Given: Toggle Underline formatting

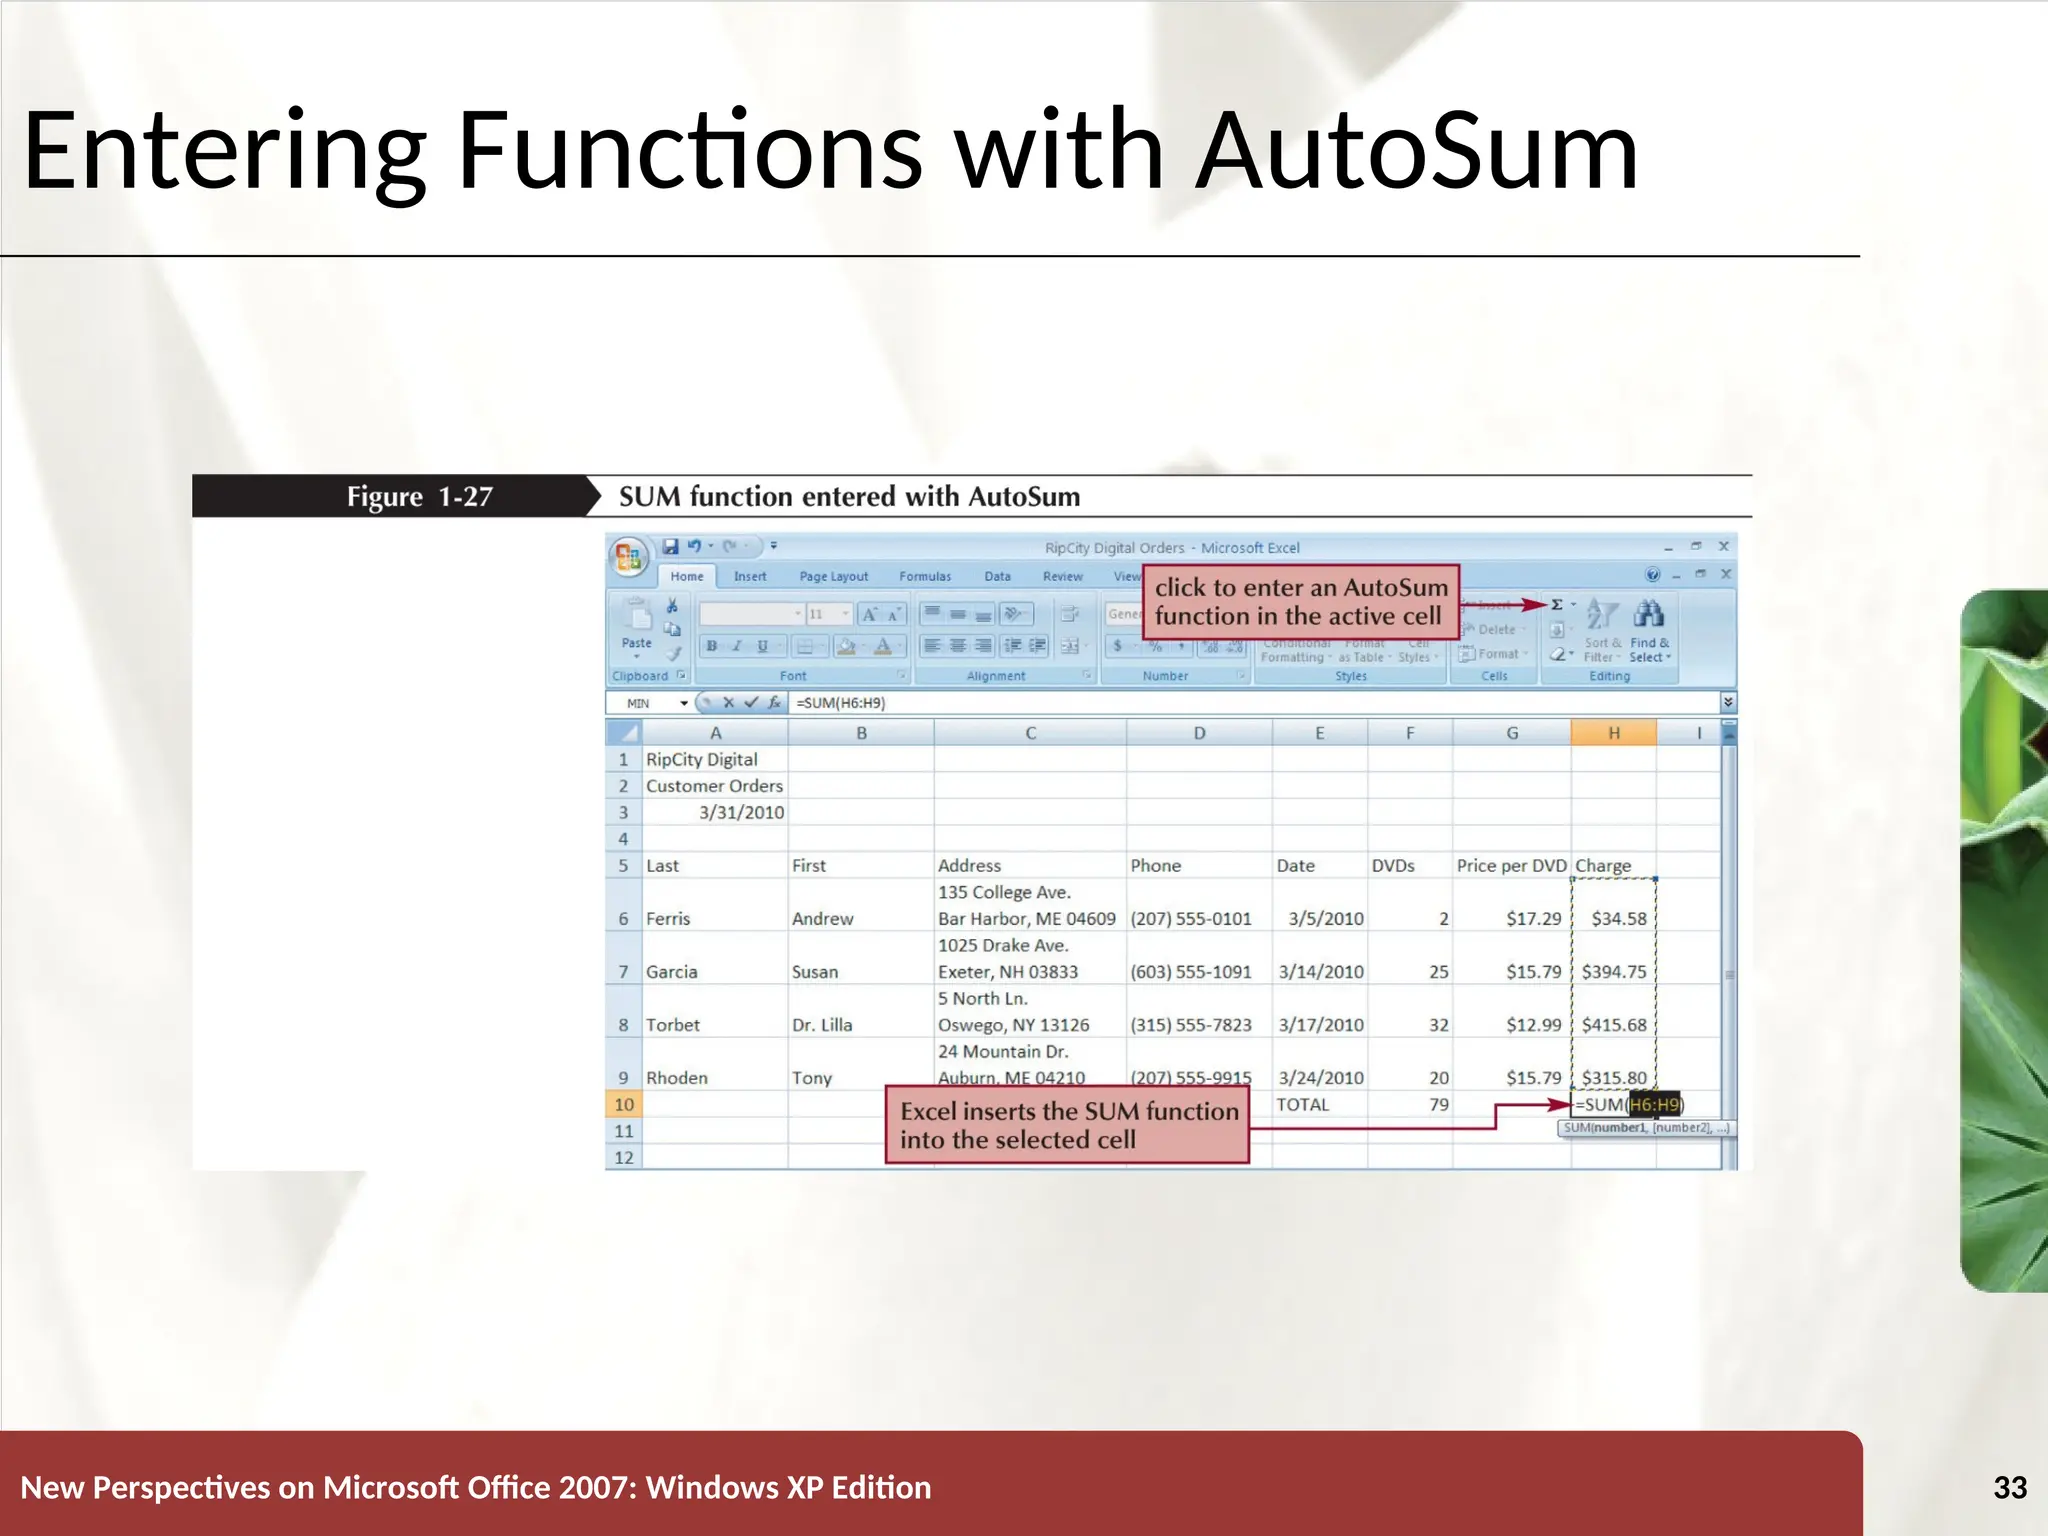Looking at the screenshot, I should click(762, 646).
